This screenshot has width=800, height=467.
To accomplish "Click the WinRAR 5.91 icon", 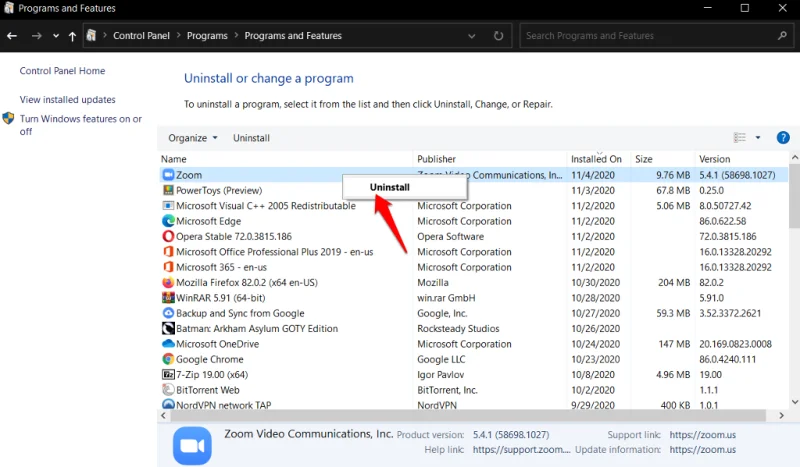I will click(168, 297).
